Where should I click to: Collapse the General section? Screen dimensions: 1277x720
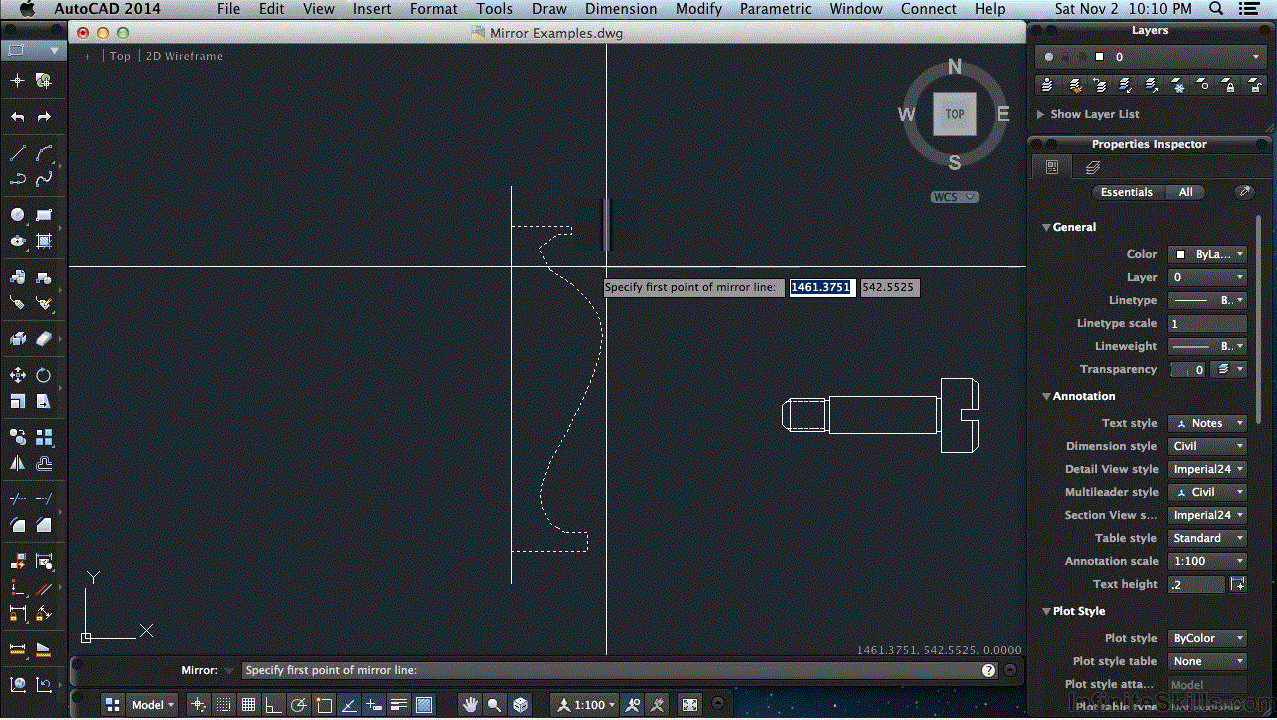[x=1046, y=227]
